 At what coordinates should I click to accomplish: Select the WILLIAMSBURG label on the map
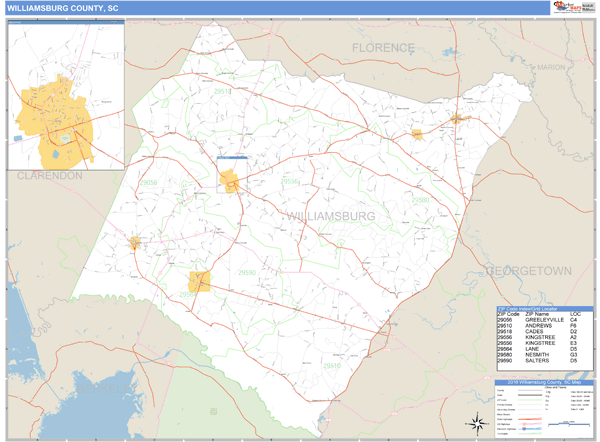331,216
